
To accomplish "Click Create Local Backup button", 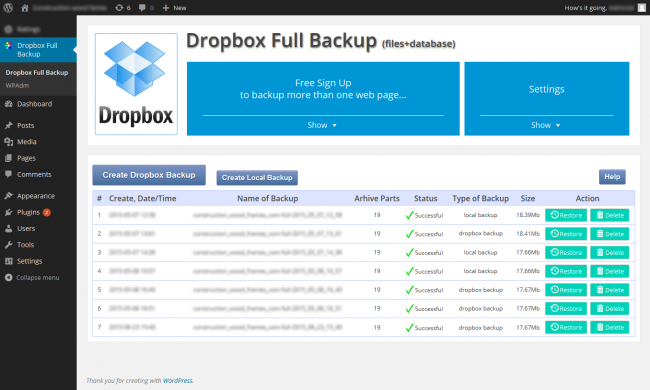I will 257,177.
